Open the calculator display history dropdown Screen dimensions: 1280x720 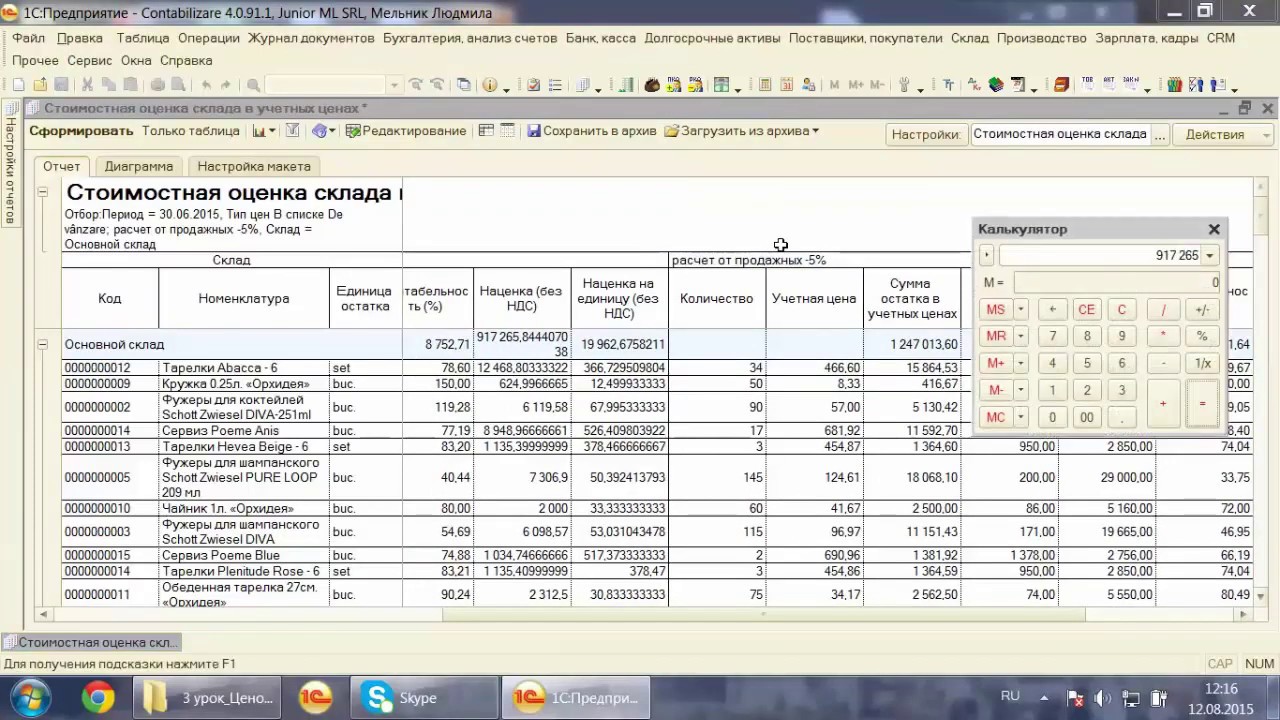point(1210,255)
